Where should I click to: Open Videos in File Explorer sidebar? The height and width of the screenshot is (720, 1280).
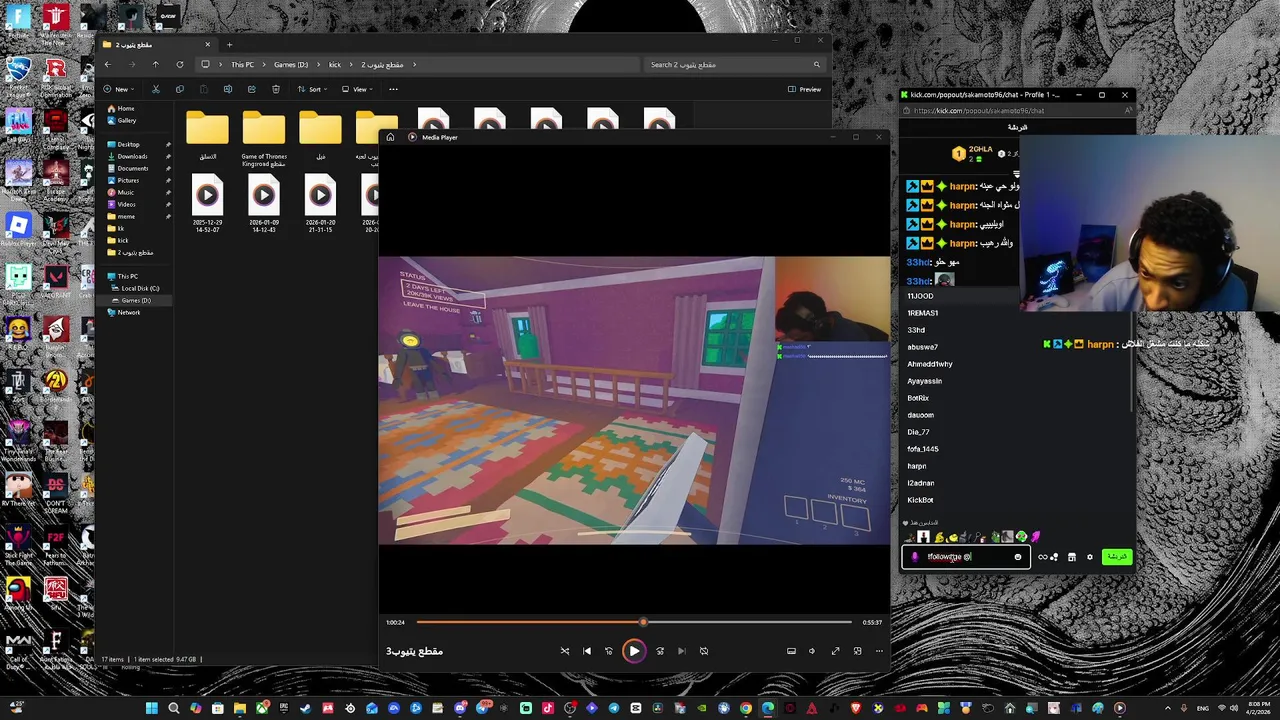[126, 204]
